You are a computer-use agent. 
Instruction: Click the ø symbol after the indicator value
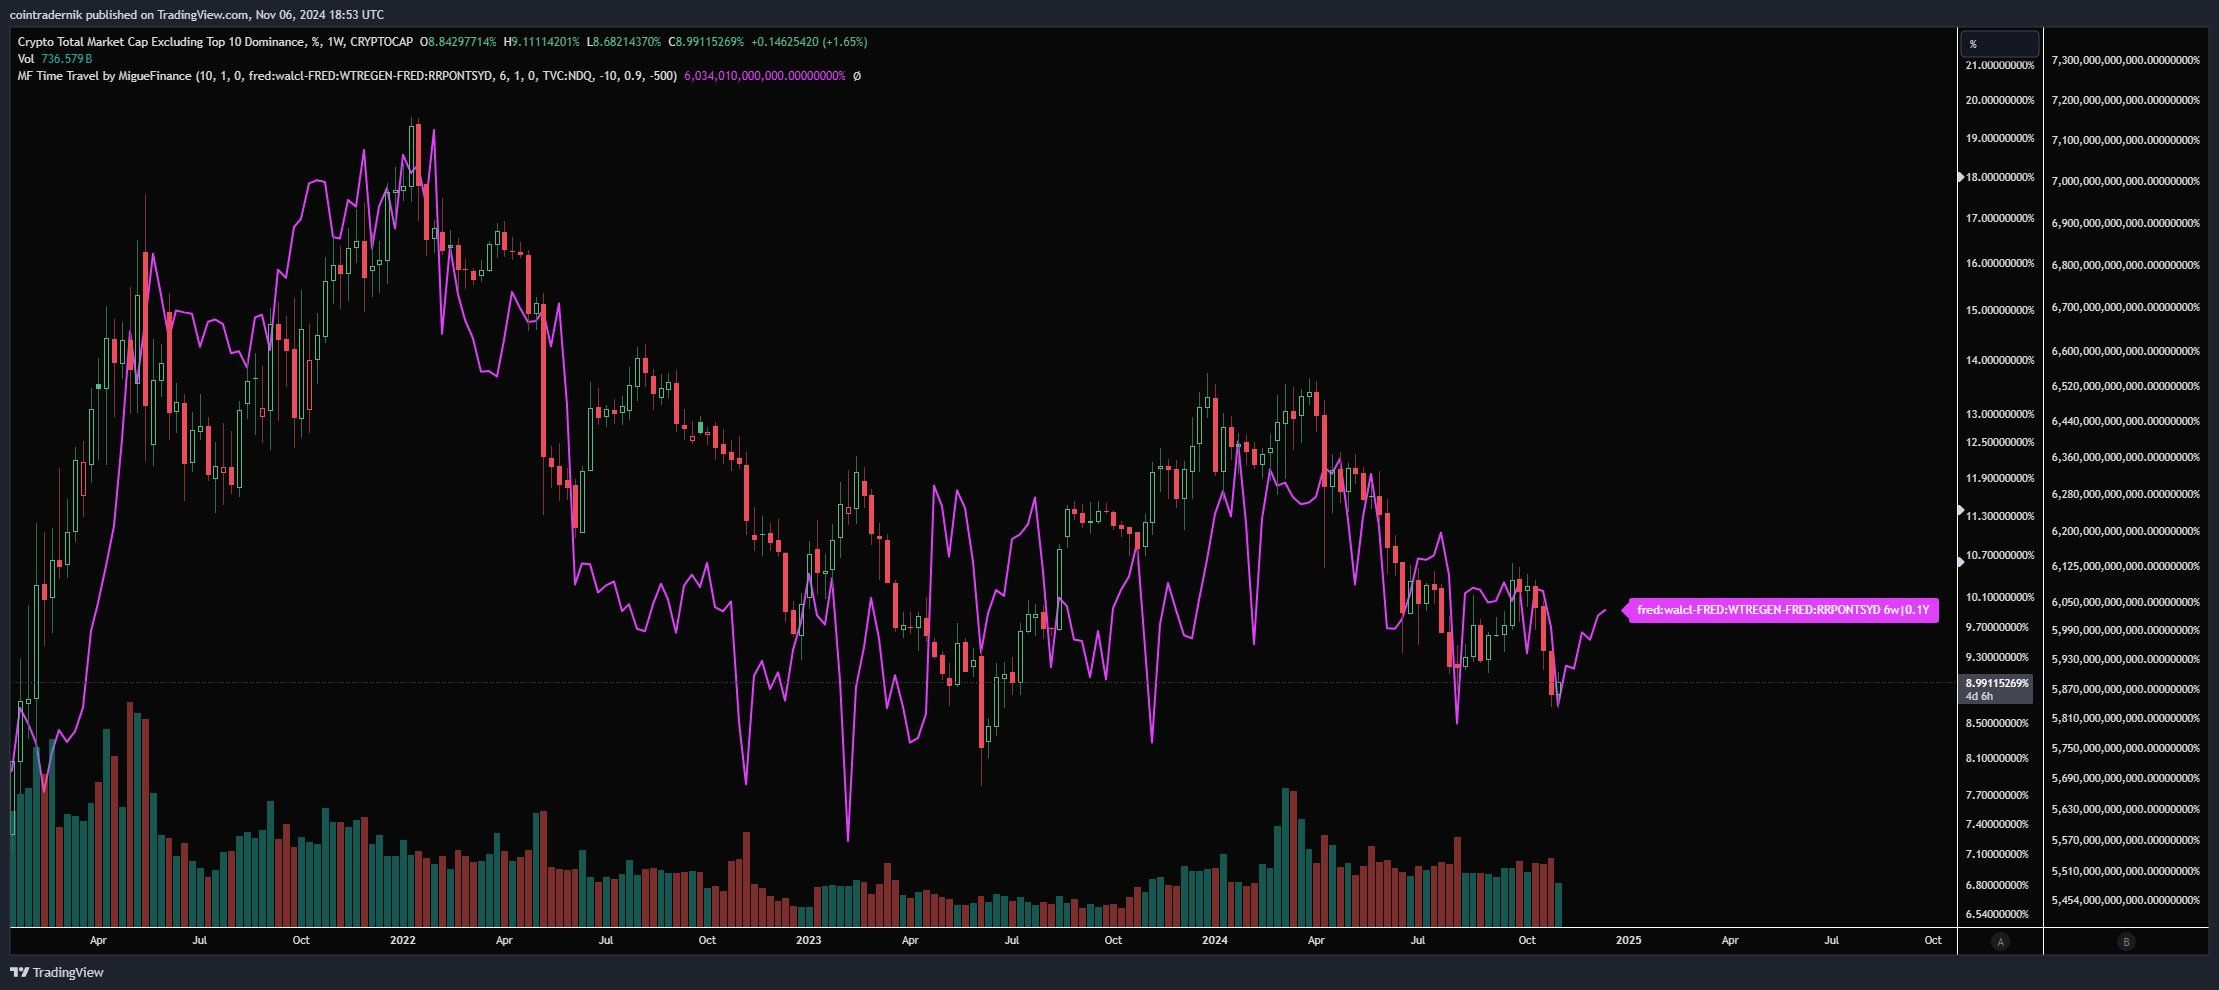(x=857, y=76)
